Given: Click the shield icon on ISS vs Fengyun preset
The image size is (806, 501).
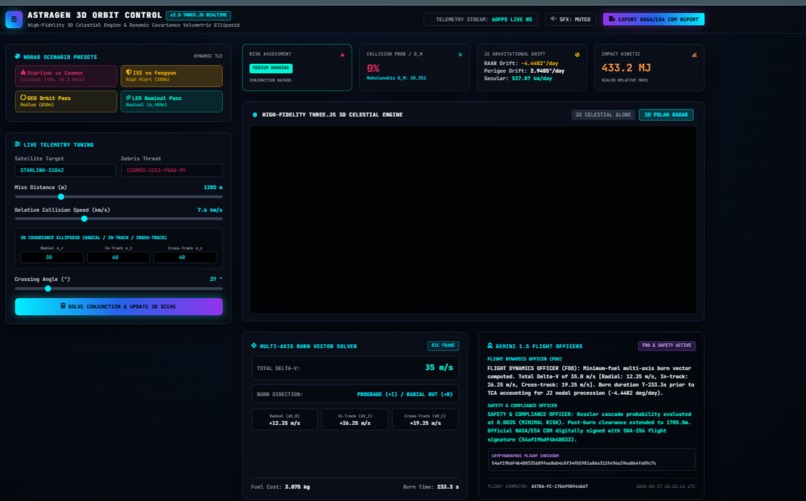Looking at the screenshot, I should point(129,72).
